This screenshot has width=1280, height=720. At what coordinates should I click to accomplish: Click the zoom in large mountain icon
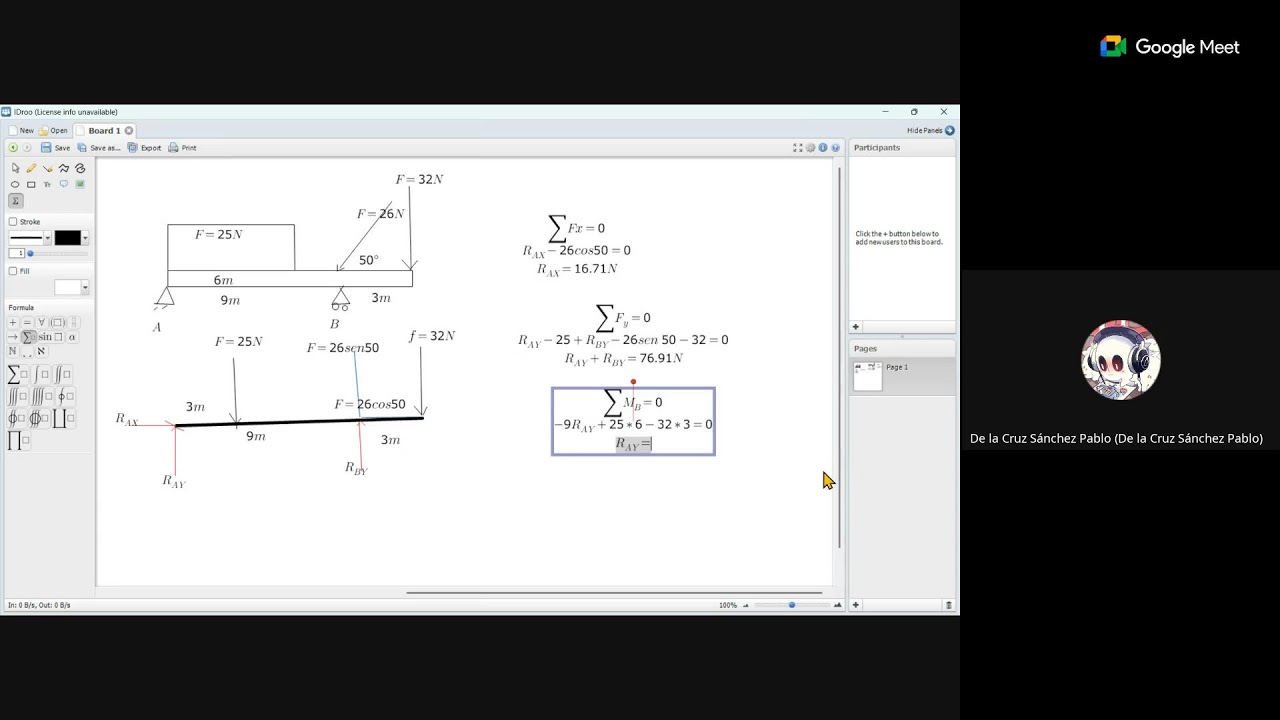tap(837, 605)
